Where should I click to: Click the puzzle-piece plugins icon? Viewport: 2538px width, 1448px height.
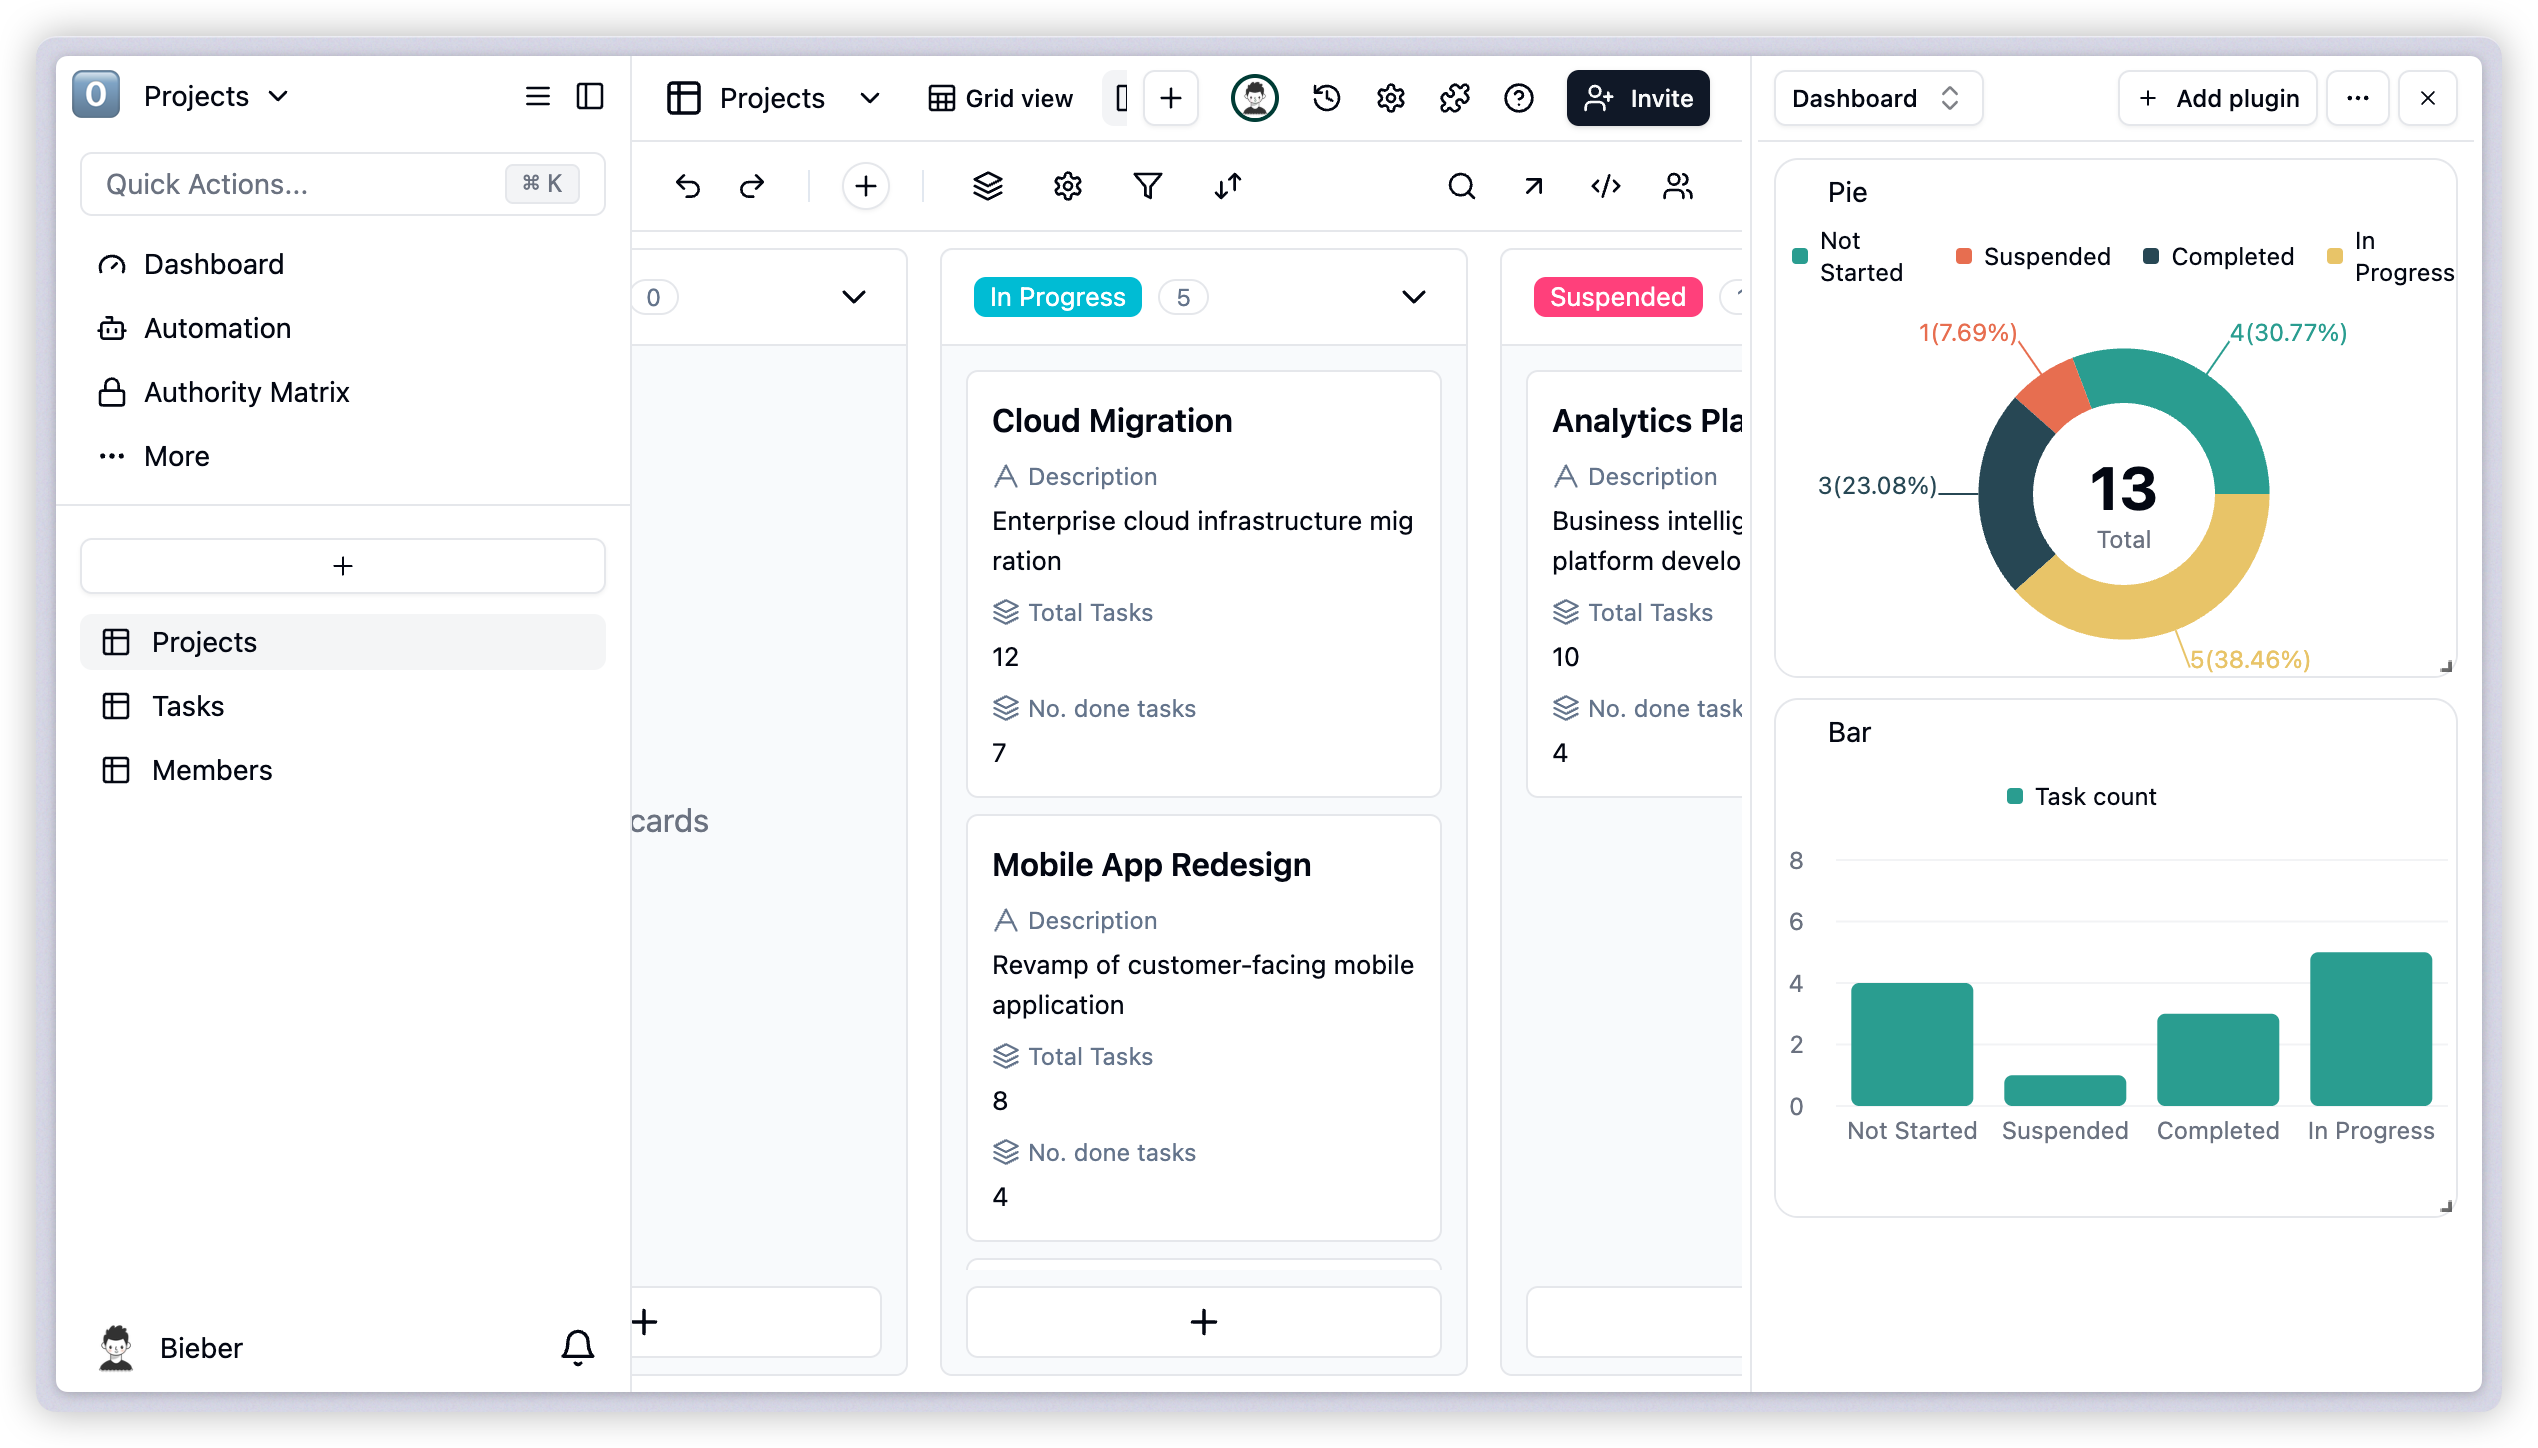(x=1455, y=98)
